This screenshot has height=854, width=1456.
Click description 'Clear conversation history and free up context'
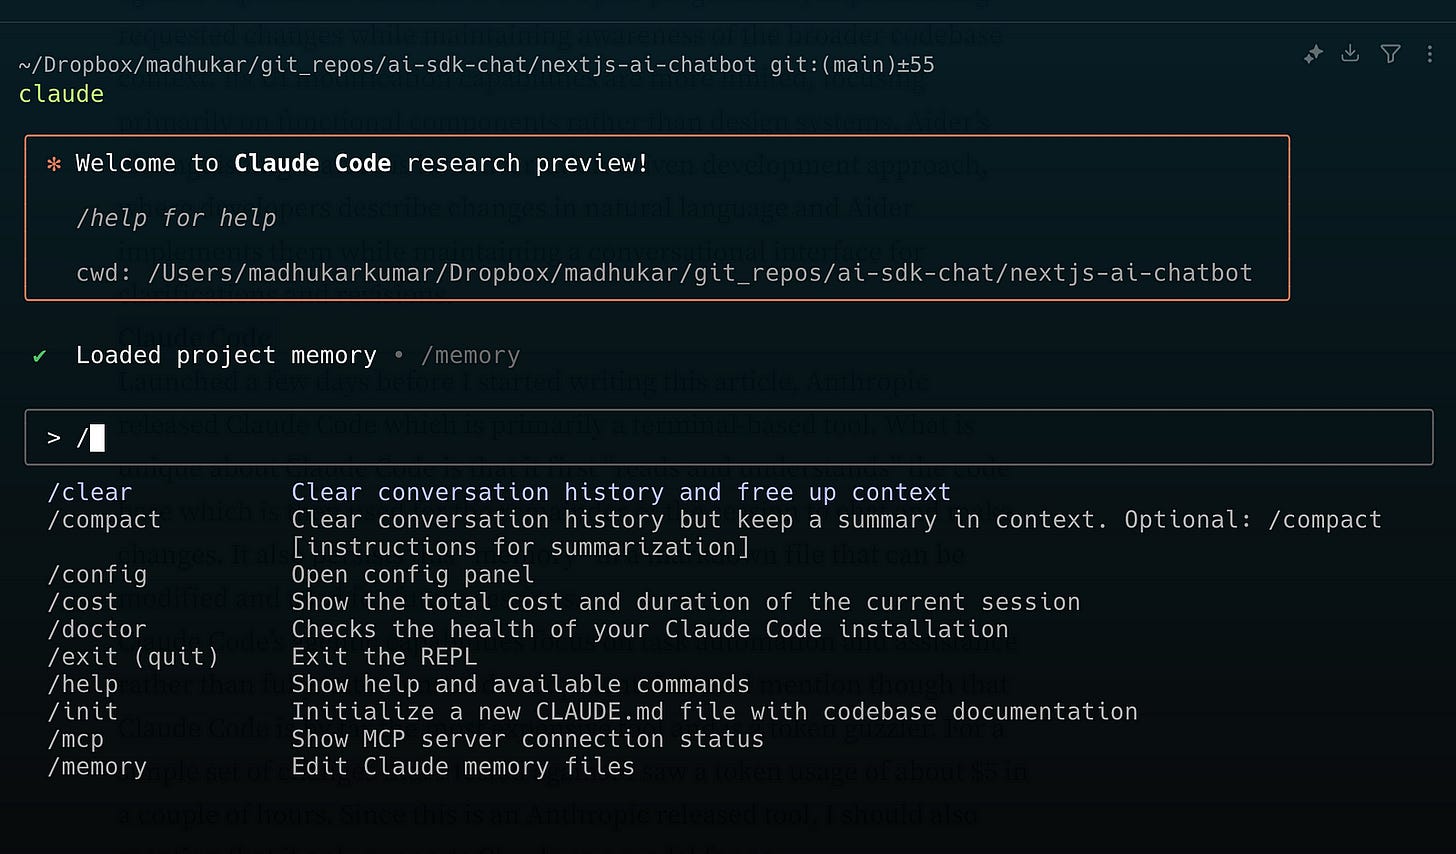(x=621, y=493)
